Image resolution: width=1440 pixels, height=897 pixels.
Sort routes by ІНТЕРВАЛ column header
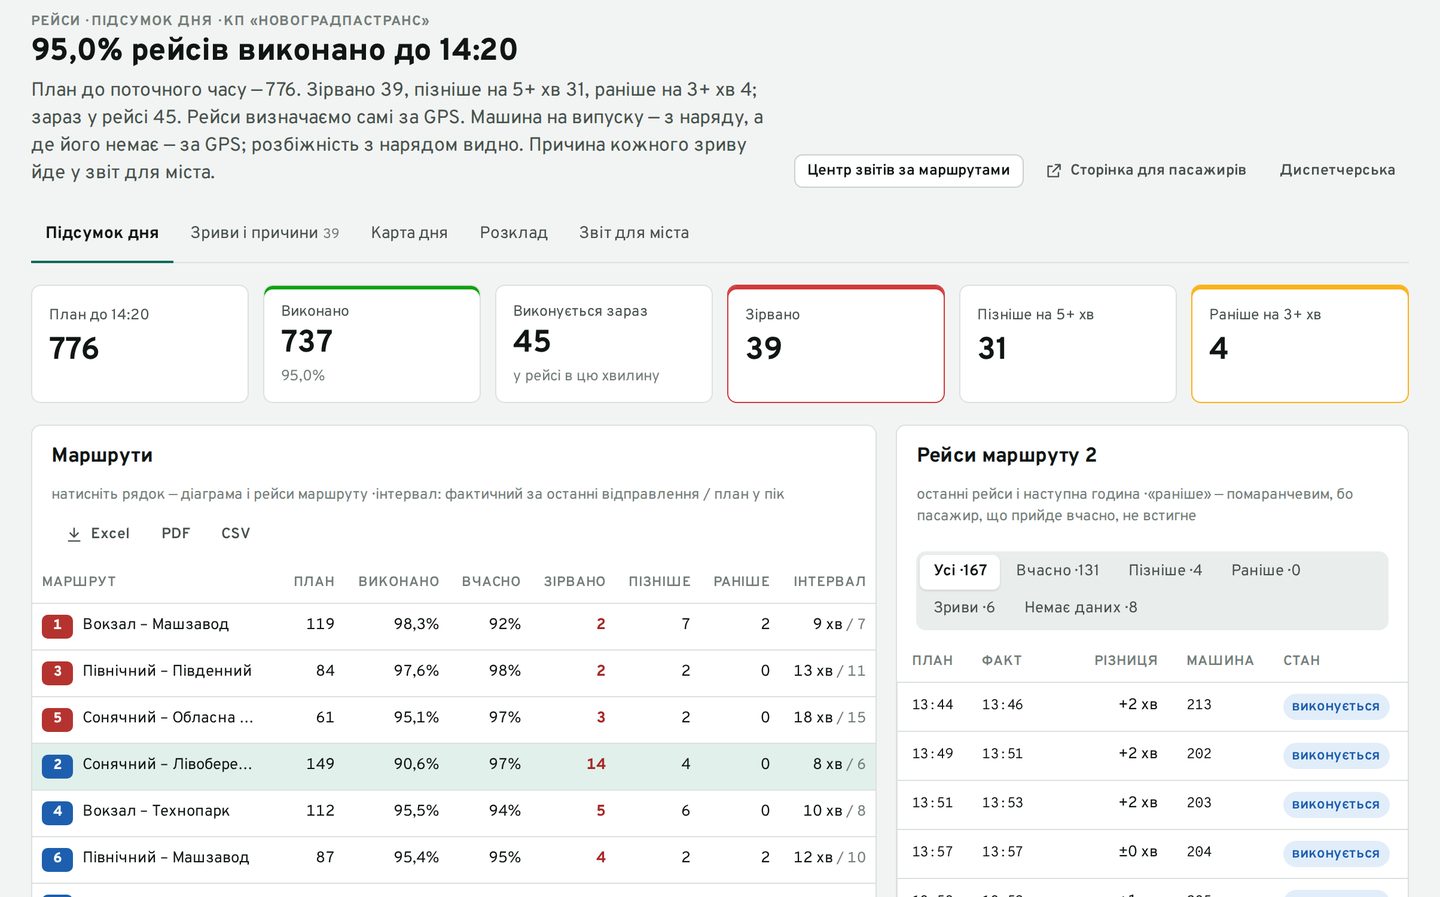pos(830,582)
